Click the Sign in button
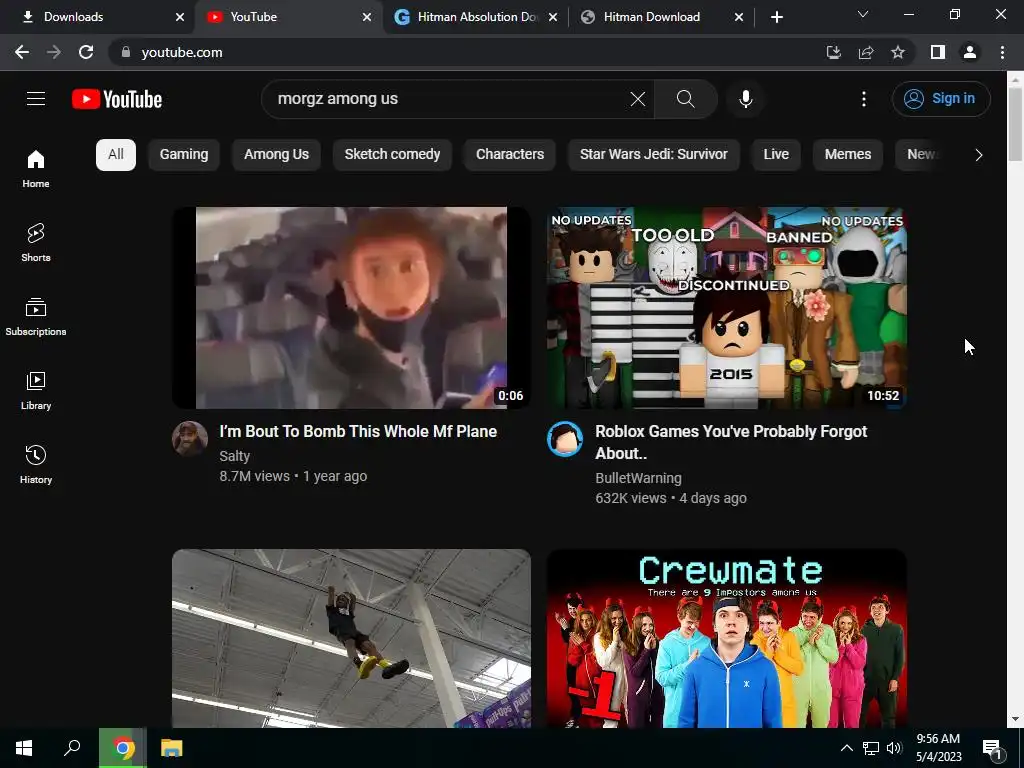The image size is (1024, 768). pyautogui.click(x=941, y=99)
